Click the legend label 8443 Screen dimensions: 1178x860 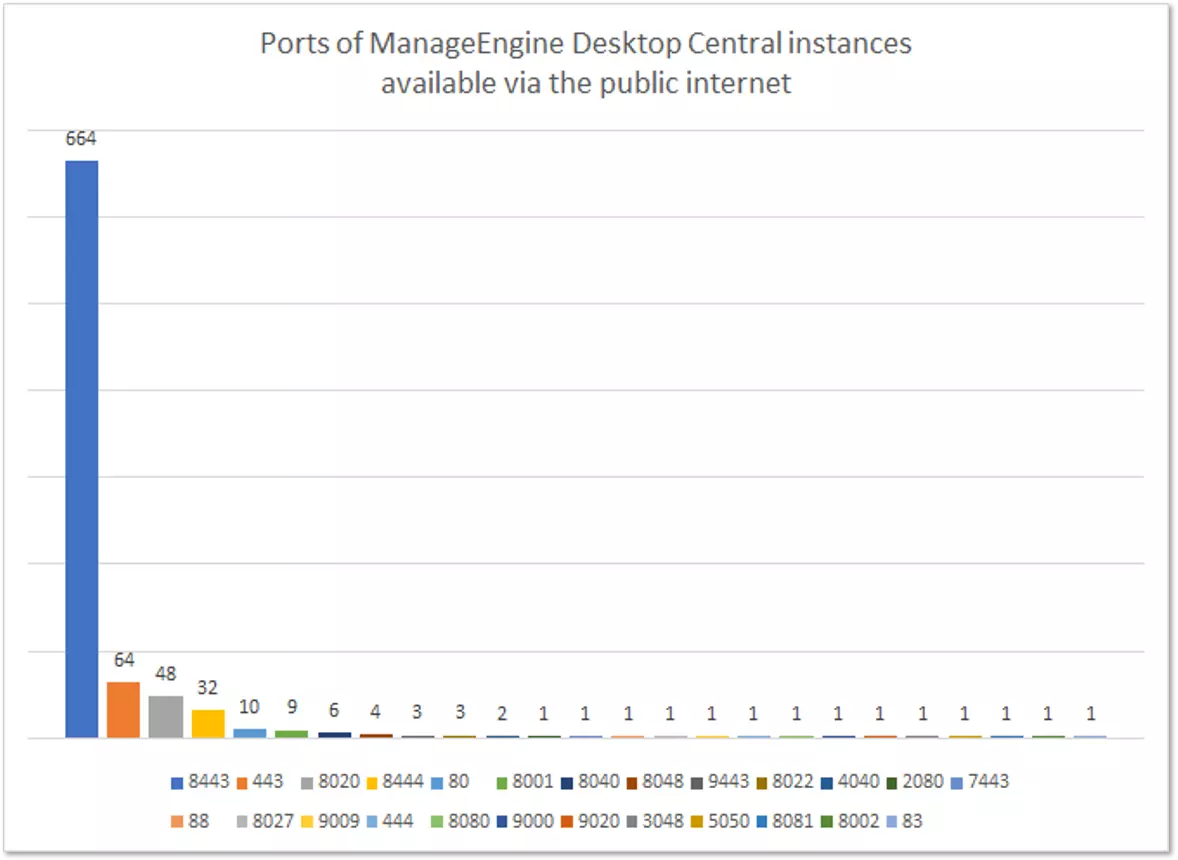[x=208, y=782]
